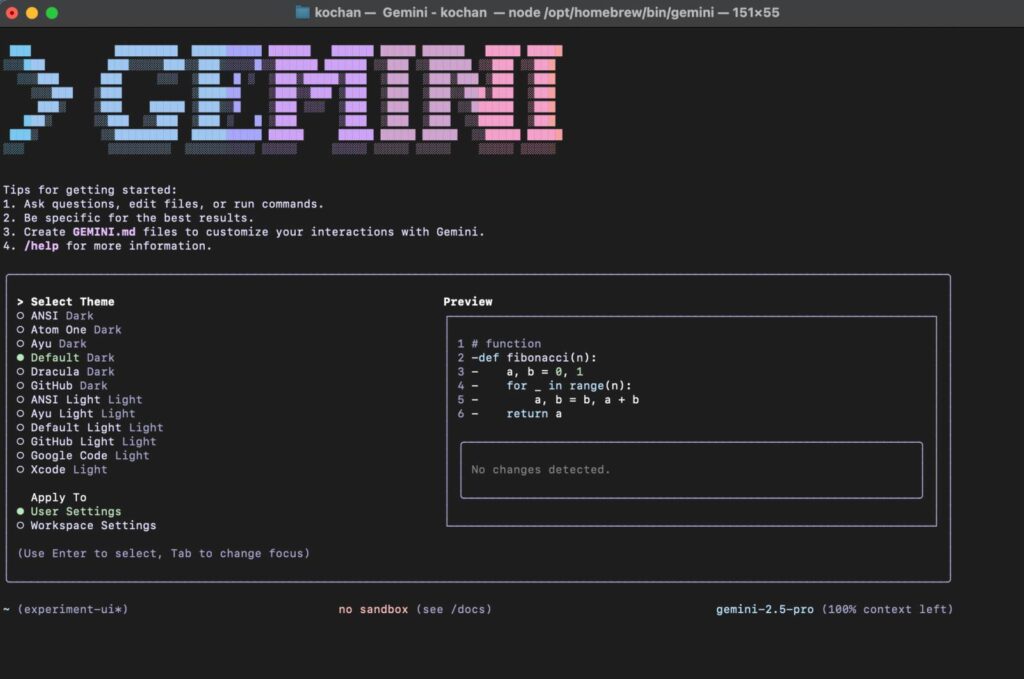Click the '100% context left' indicator
This screenshot has width=1024, height=679.
click(887, 609)
